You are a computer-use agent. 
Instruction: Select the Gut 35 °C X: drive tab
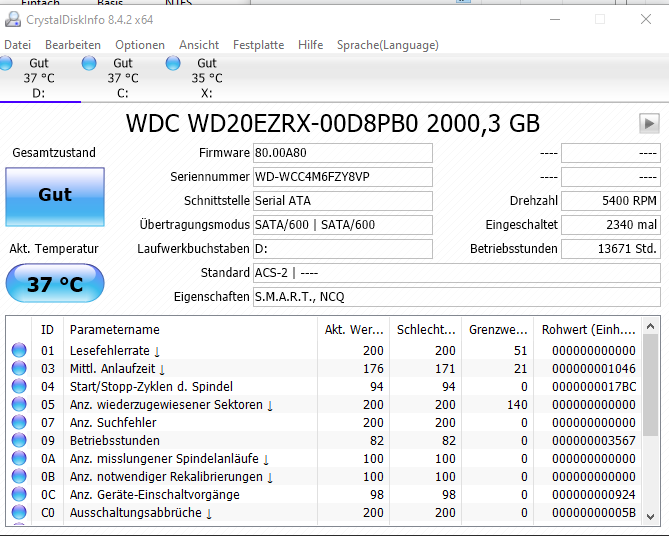click(207, 78)
